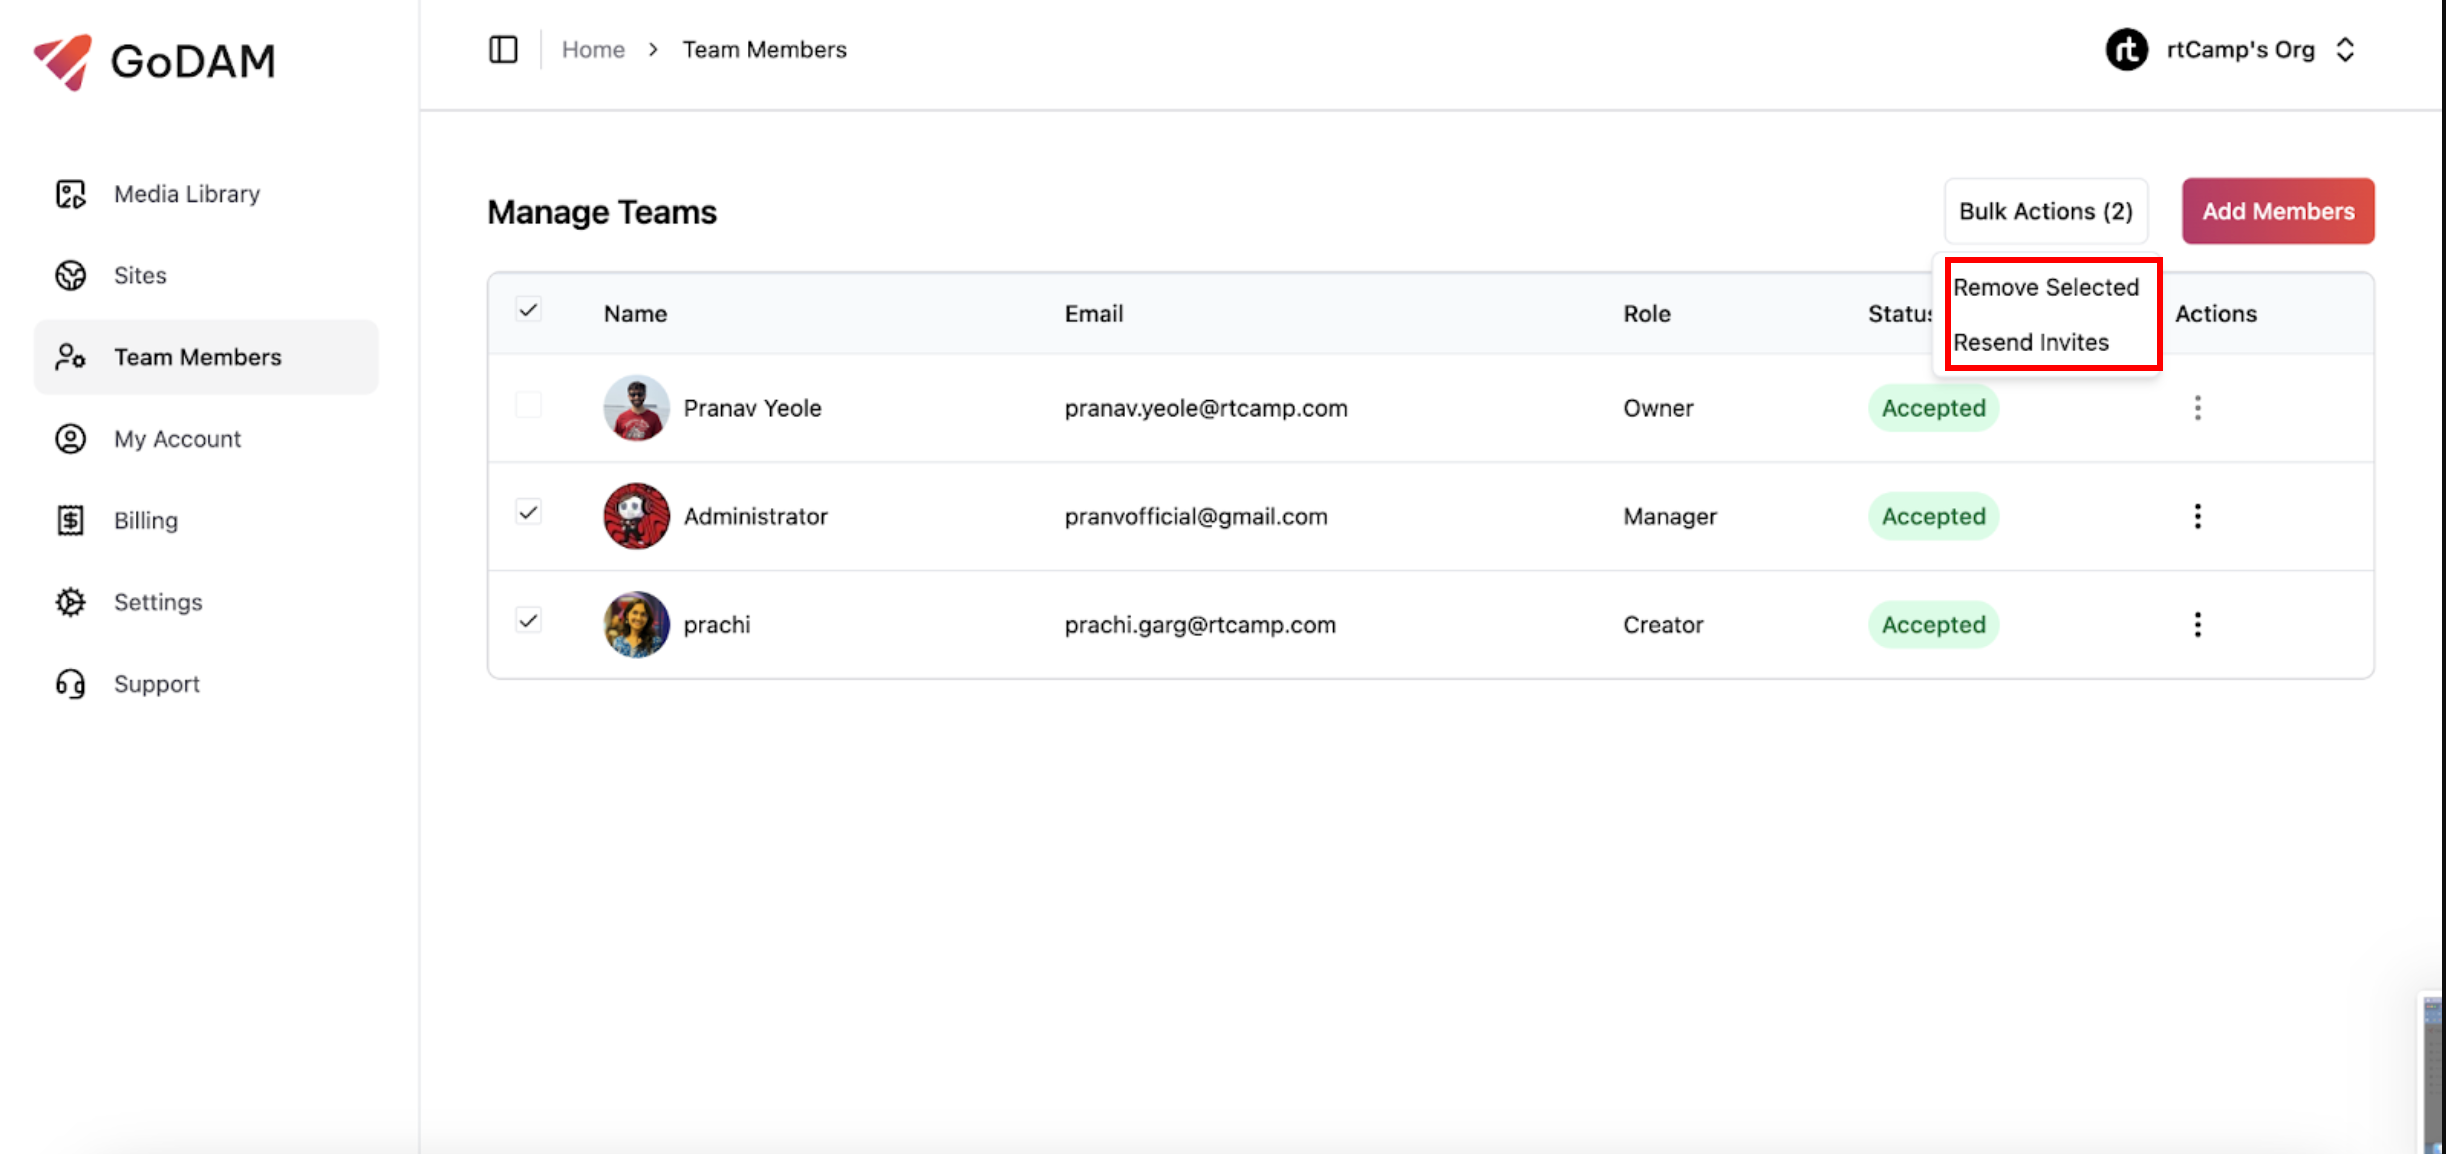The image size is (2446, 1154).
Task: Follow the Home breadcrumb link
Action: 593,49
